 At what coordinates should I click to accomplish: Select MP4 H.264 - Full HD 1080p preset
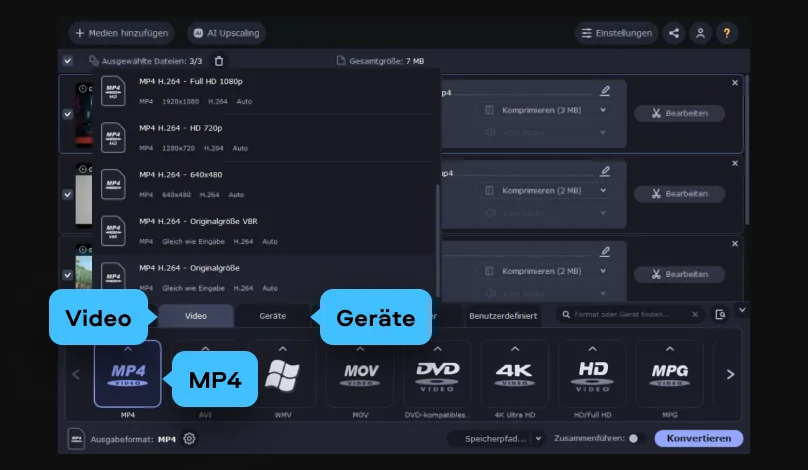tap(265, 91)
